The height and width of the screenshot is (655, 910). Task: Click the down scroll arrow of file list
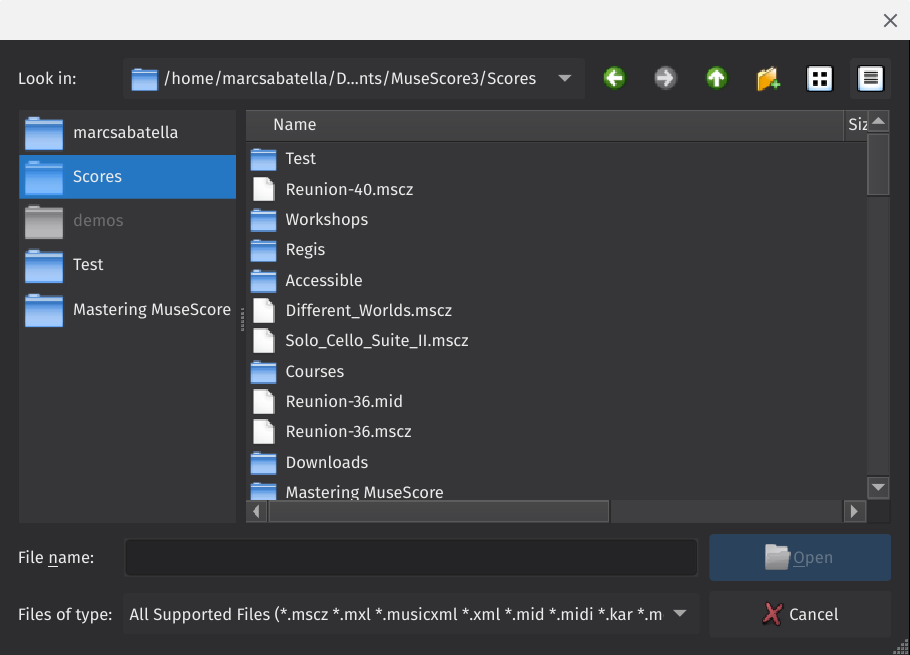pos(878,487)
